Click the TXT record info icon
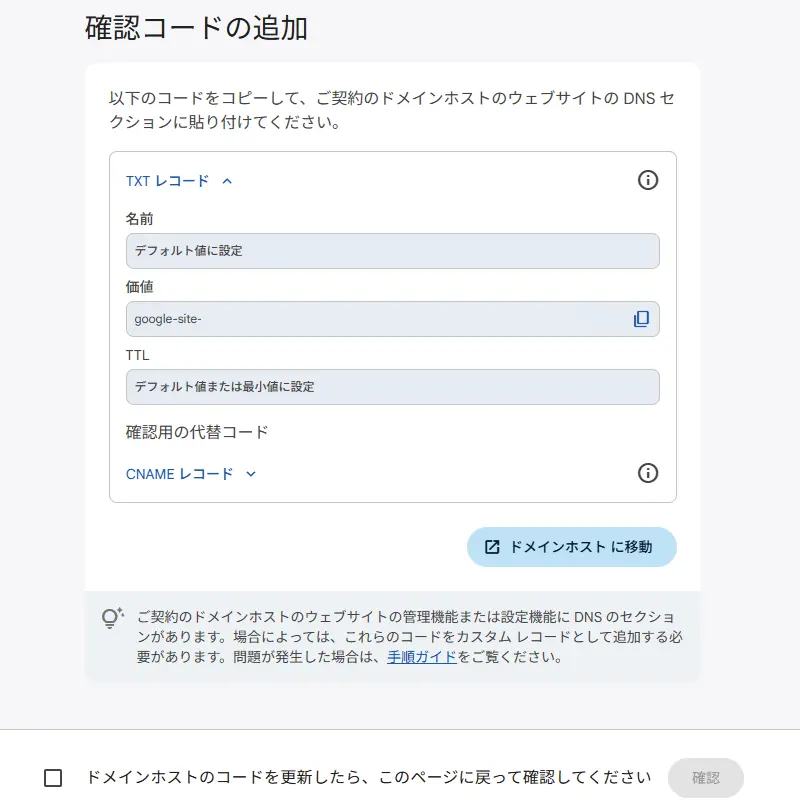This screenshot has height=811, width=800. click(648, 180)
